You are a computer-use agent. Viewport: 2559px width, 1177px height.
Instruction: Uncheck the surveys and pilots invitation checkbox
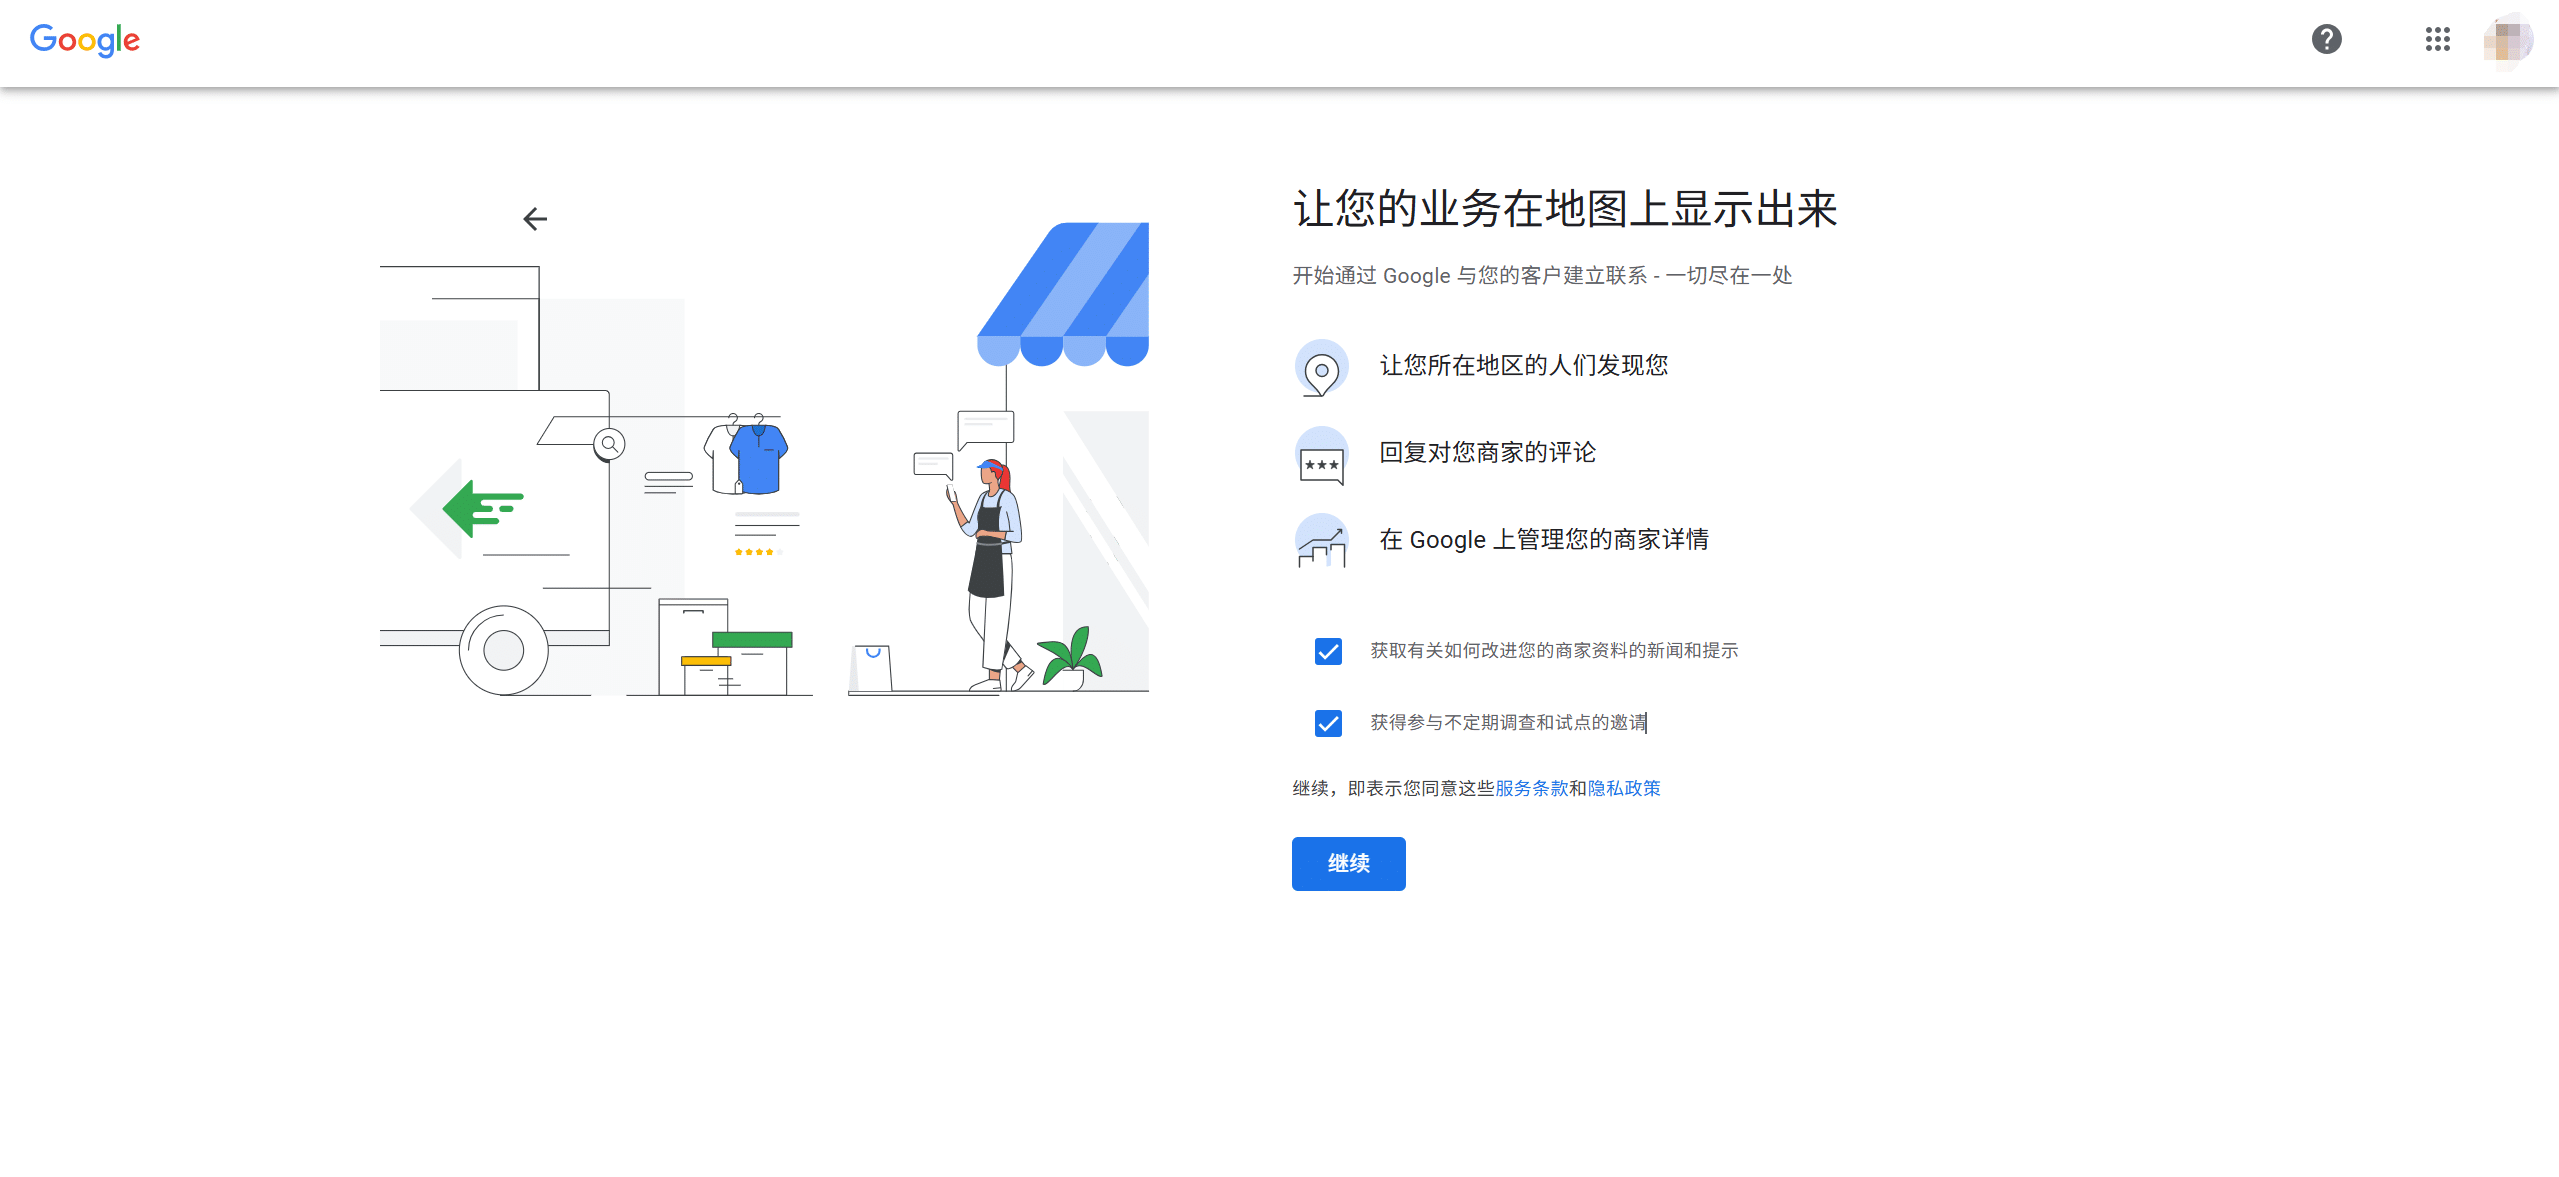(x=1328, y=723)
